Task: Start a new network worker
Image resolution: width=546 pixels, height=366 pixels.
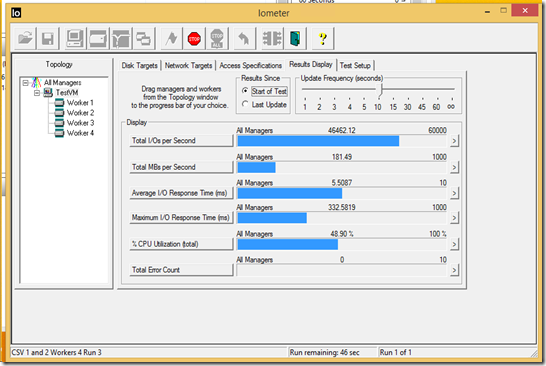Action: point(120,38)
